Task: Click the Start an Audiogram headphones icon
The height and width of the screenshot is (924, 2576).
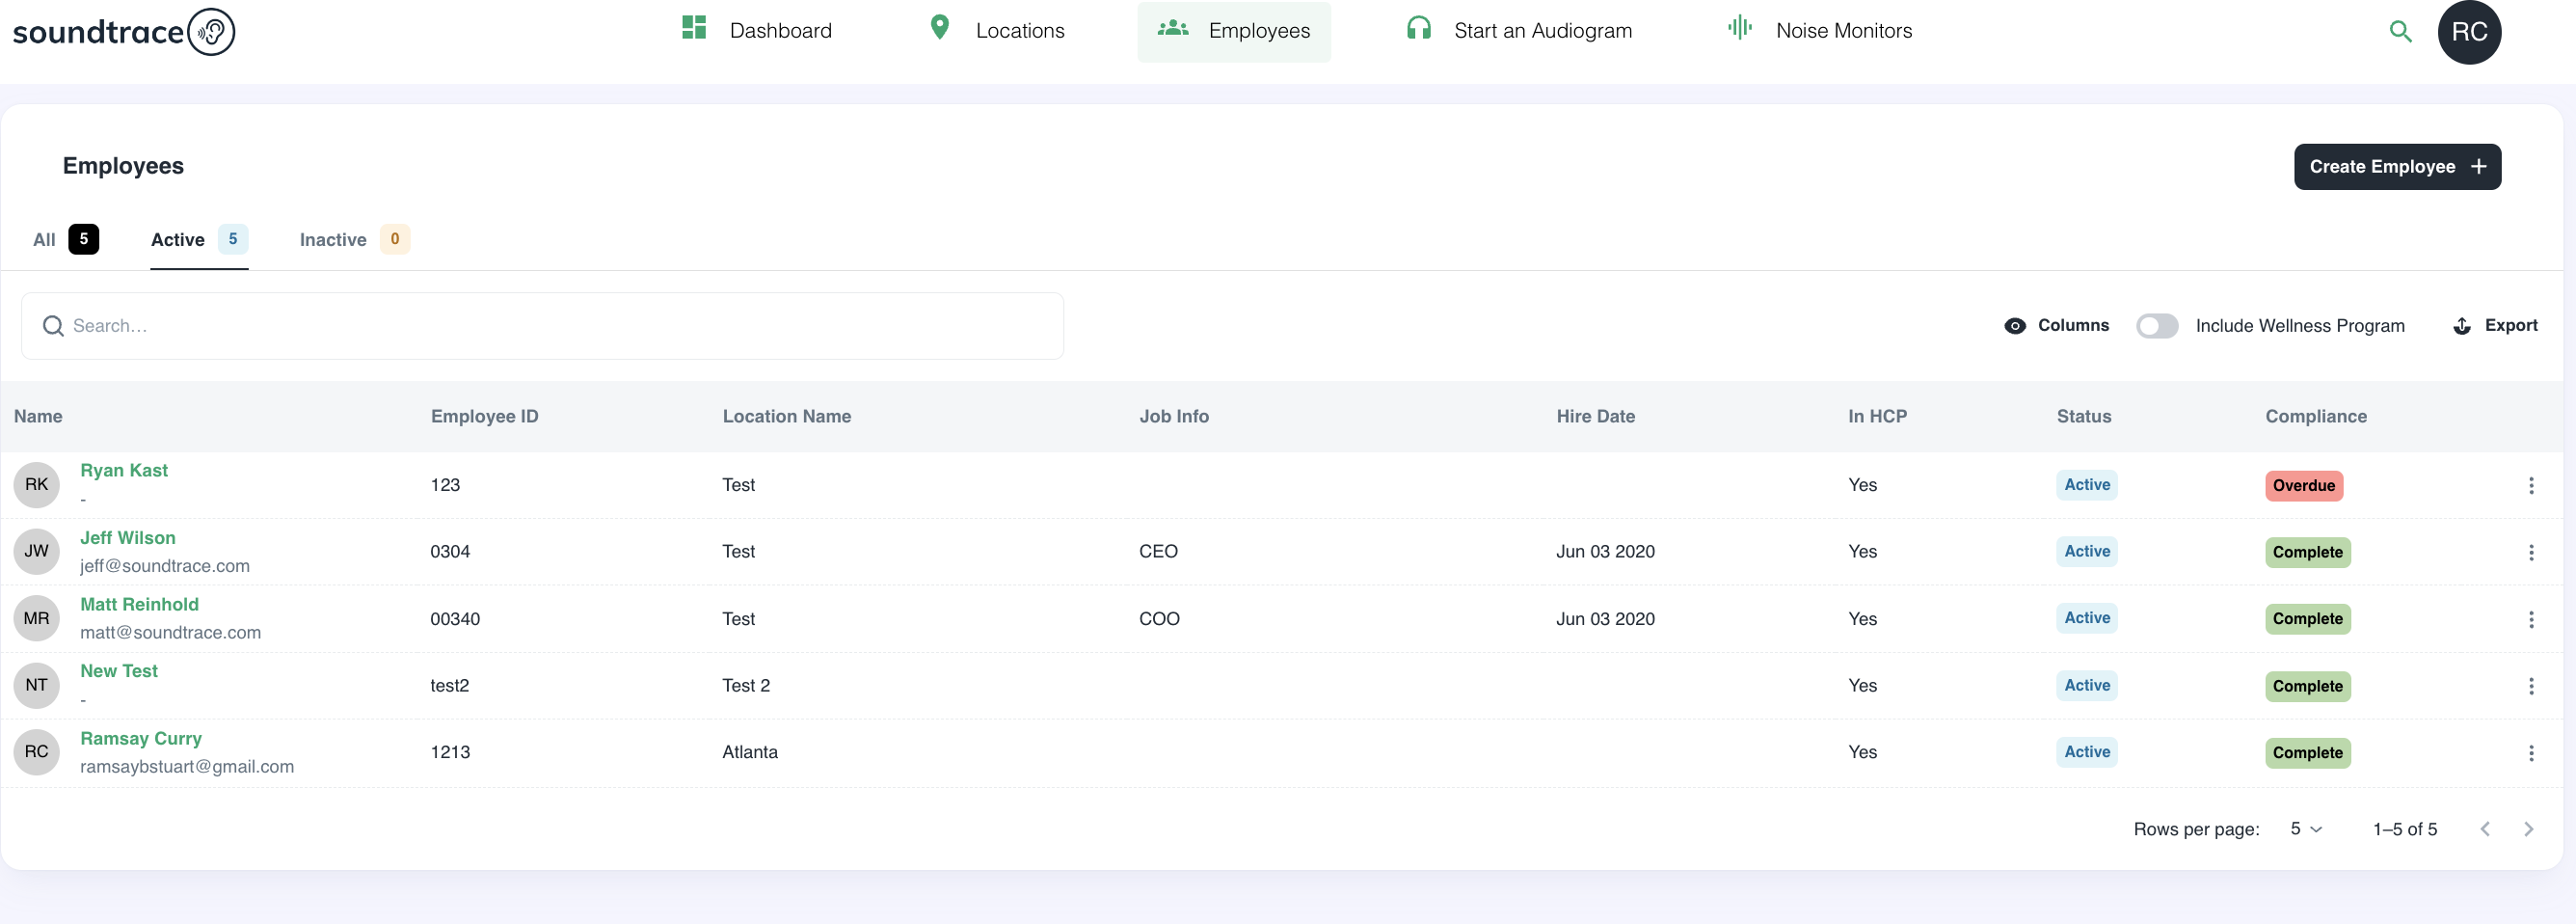Action: [x=1418, y=28]
